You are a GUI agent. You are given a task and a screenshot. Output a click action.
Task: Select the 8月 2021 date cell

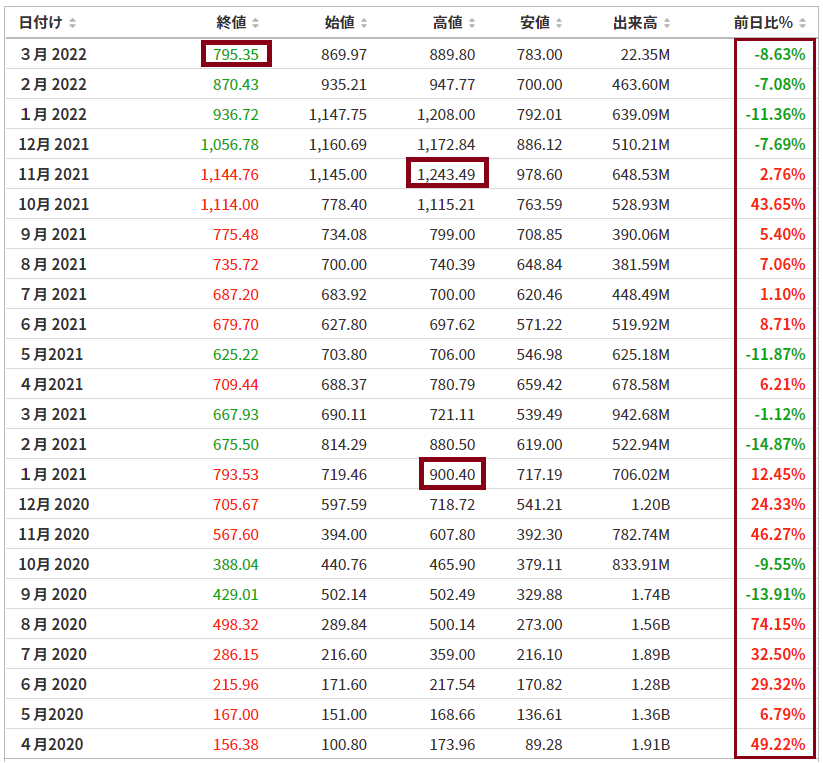54,264
